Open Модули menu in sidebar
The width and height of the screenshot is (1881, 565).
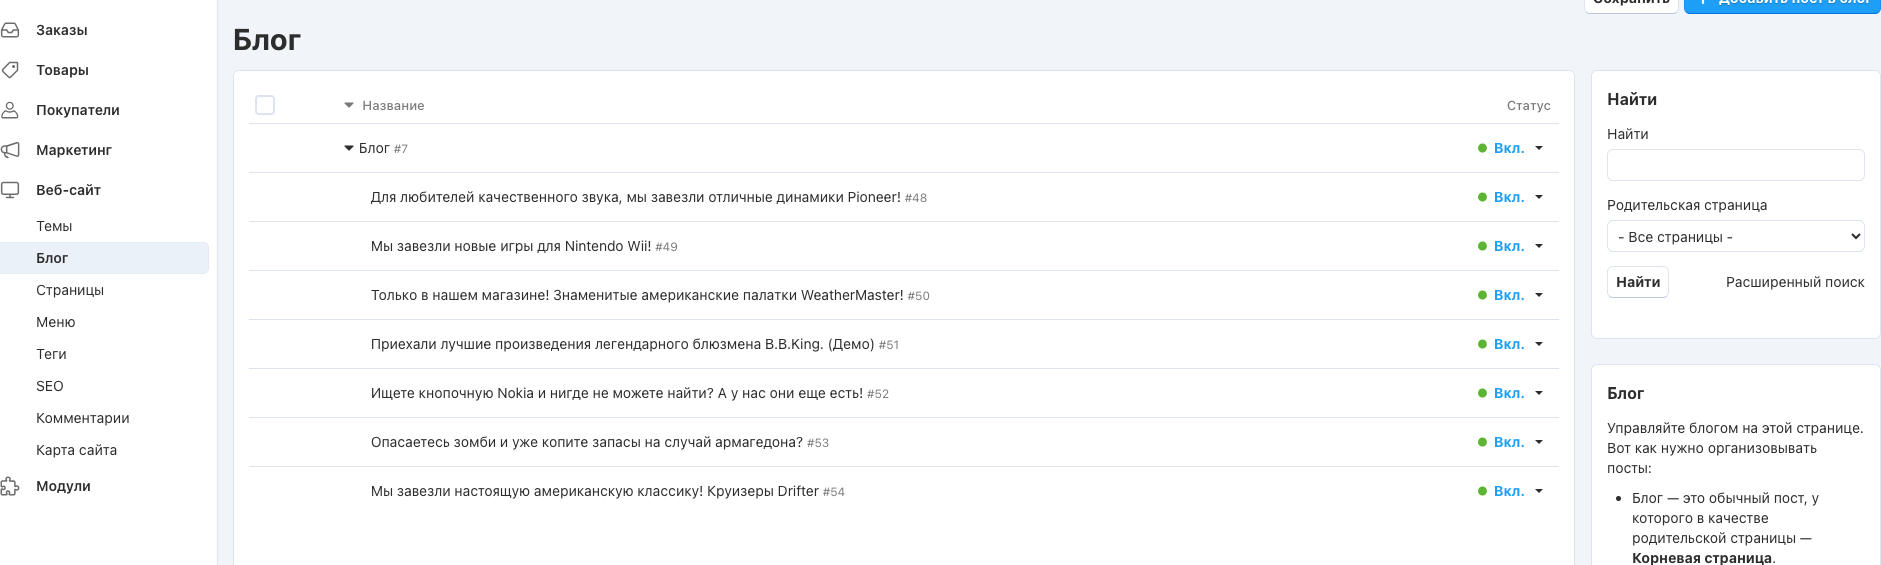coord(63,486)
